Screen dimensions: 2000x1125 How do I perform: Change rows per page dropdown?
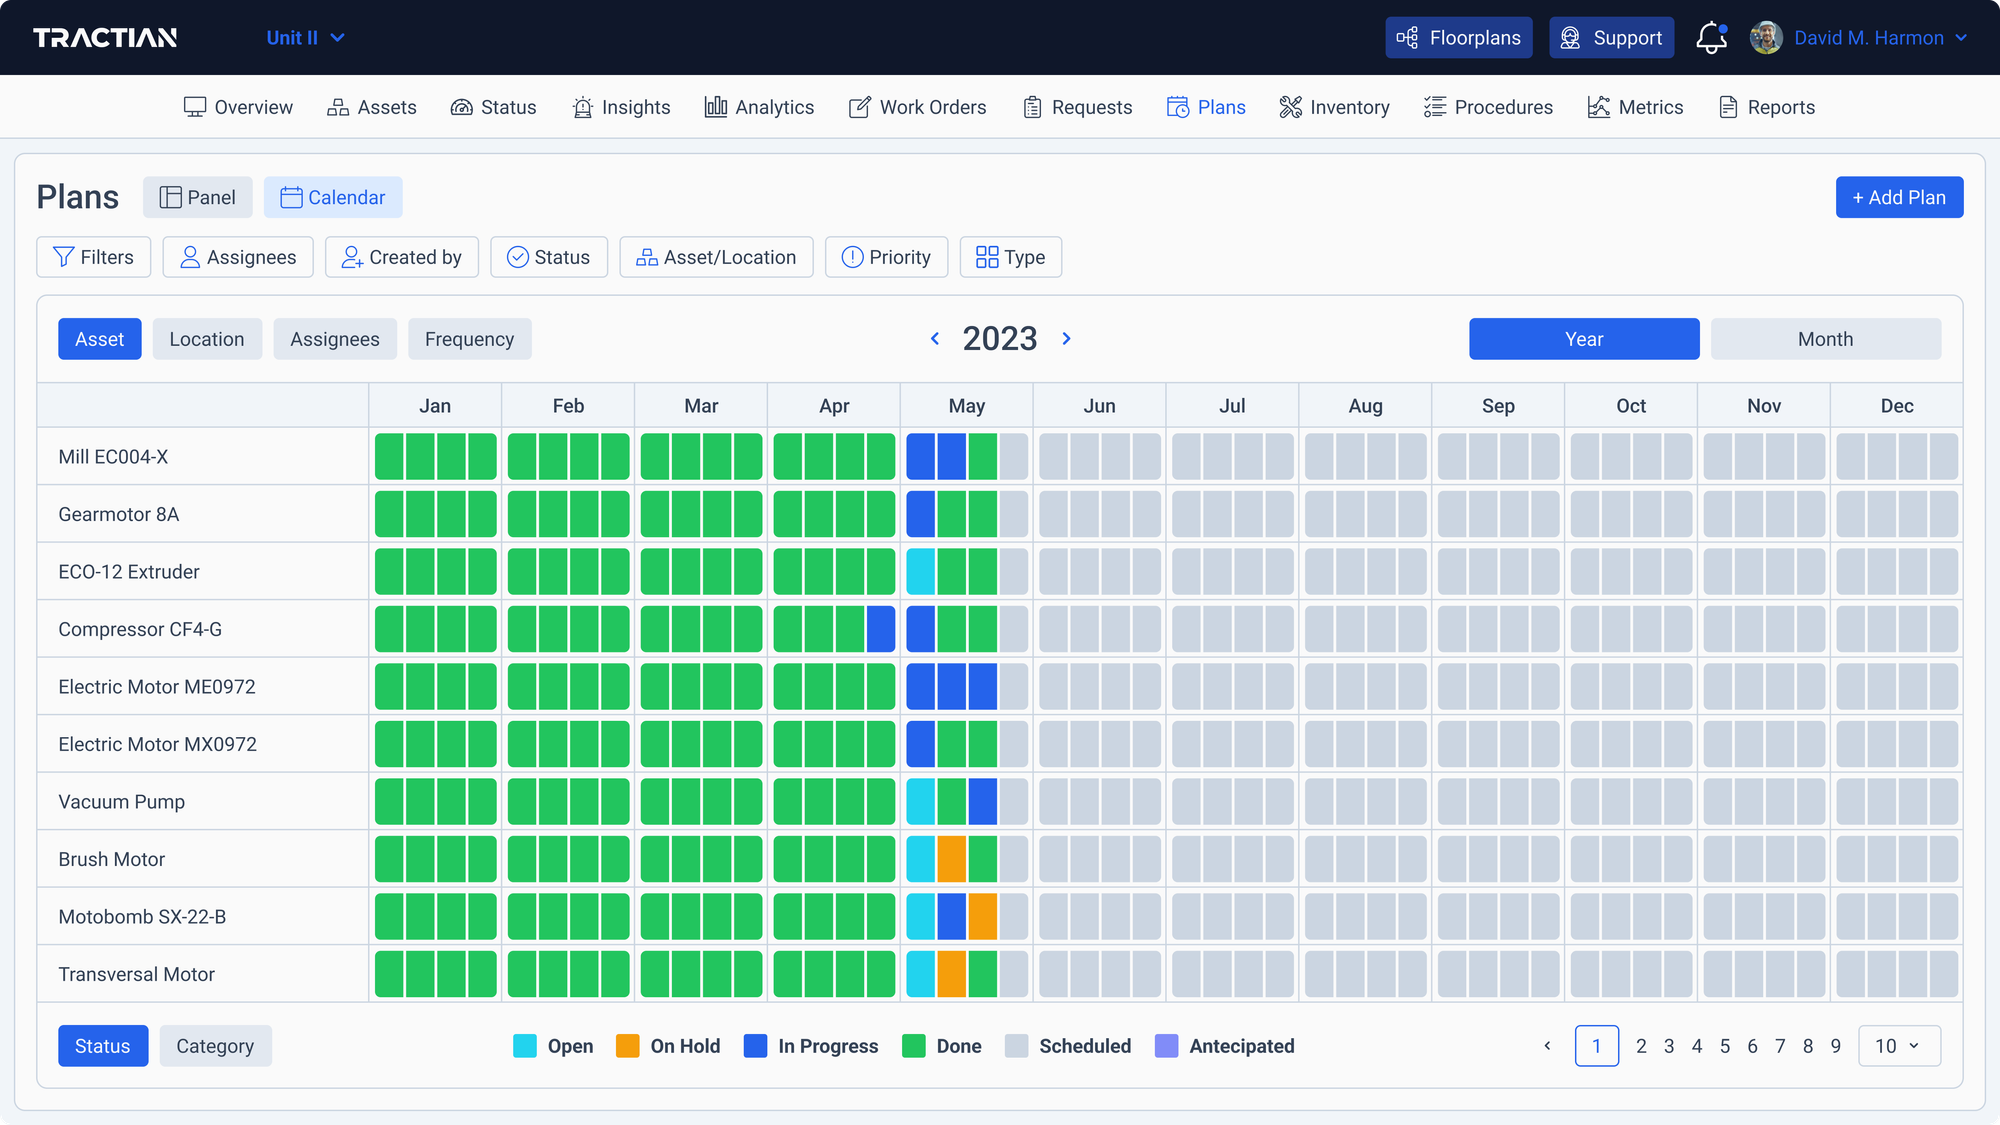[x=1897, y=1045]
